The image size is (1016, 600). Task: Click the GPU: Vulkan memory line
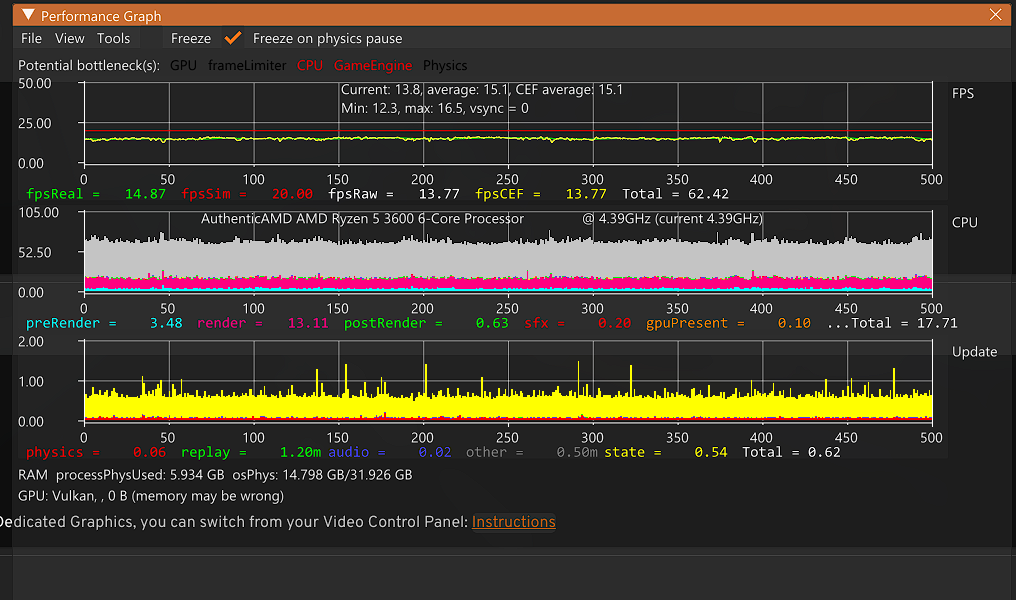(151, 496)
